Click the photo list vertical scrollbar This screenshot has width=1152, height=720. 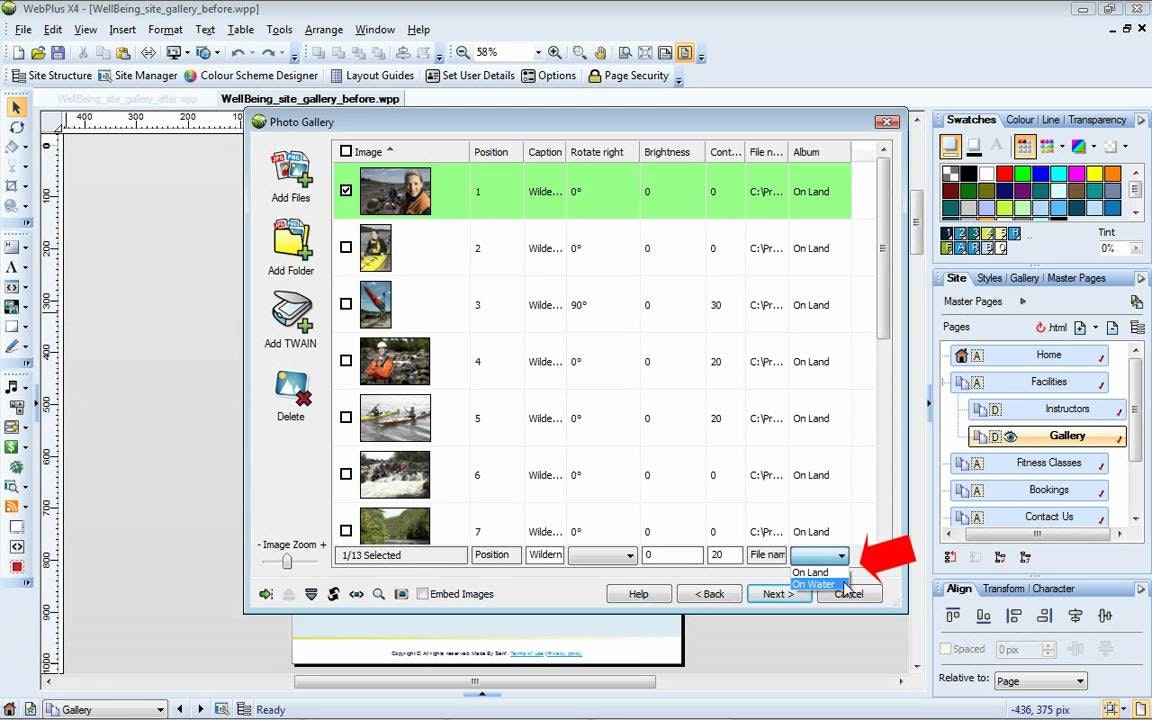coord(884,250)
